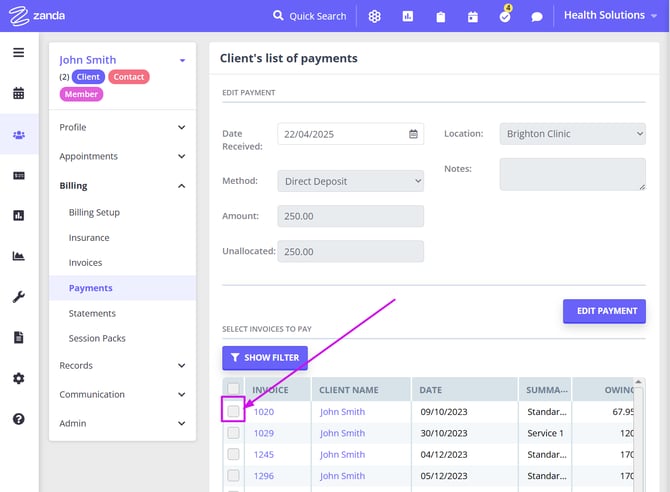
Task: Open the wrench tools icon in sidebar
Action: [18, 297]
